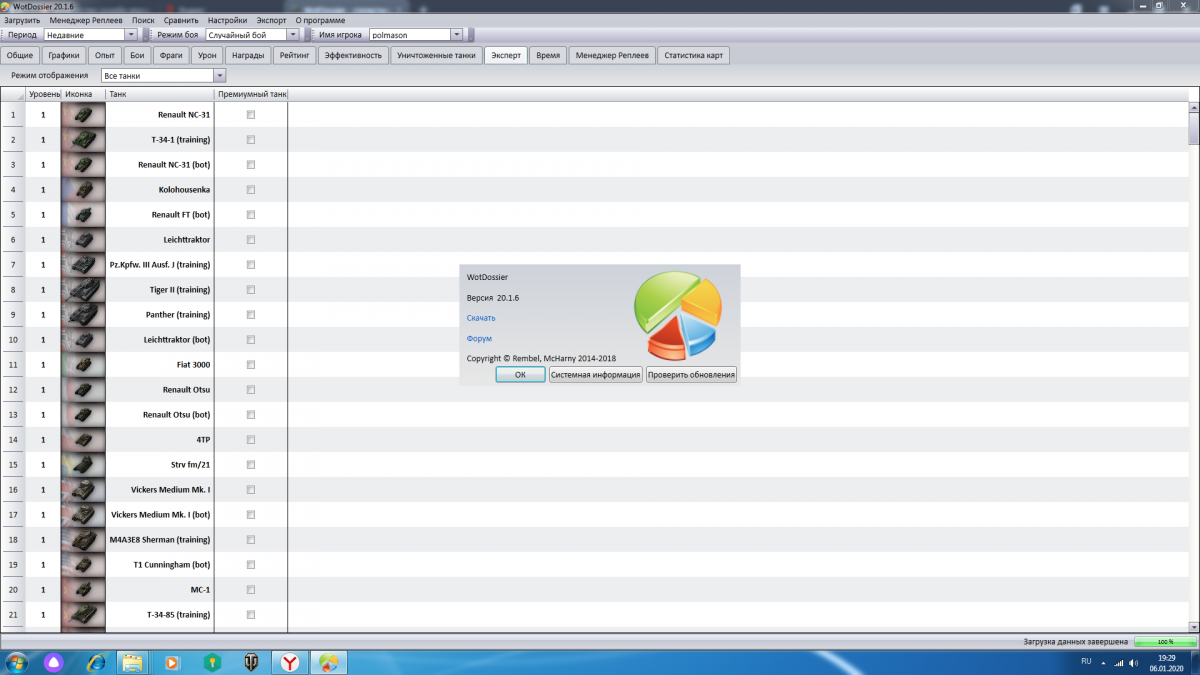Click the Renault Otsu row 12 tank icon
The width and height of the screenshot is (1200, 675).
[83, 390]
